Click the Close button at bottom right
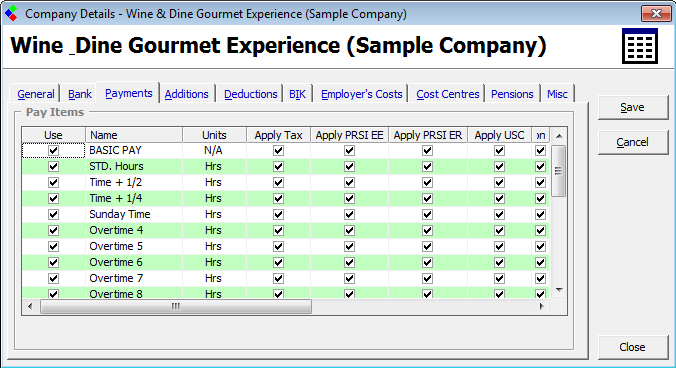 [x=632, y=347]
